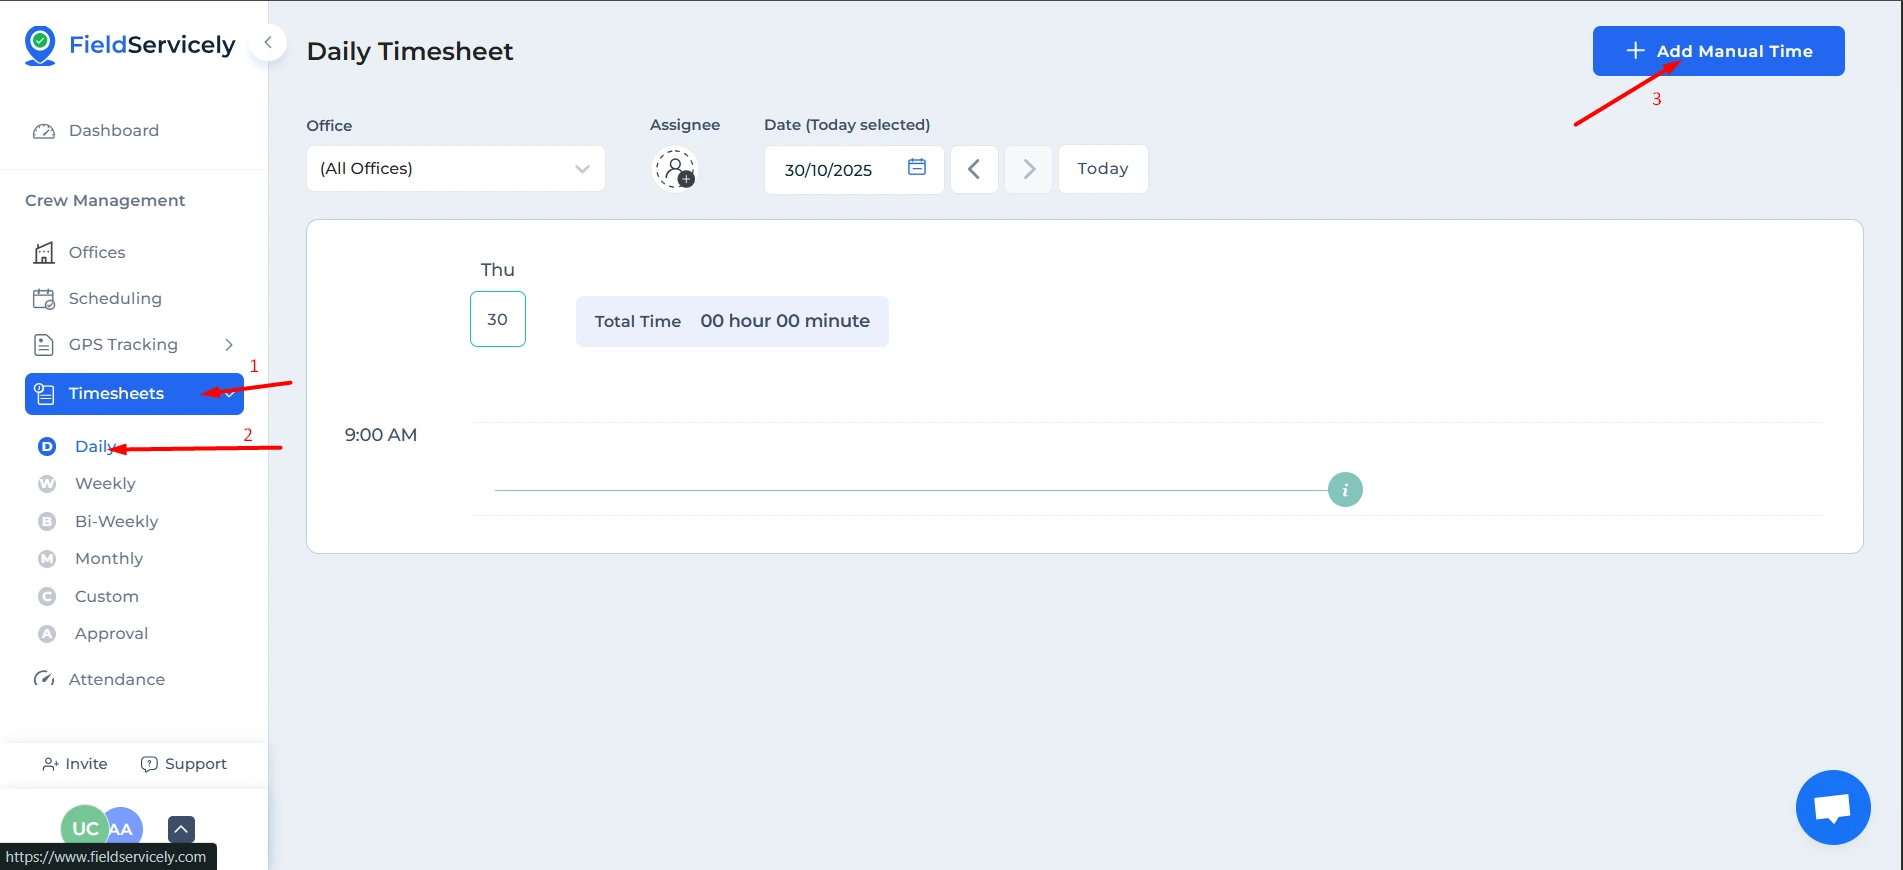Click the Today button
The width and height of the screenshot is (1903, 870).
point(1103,169)
